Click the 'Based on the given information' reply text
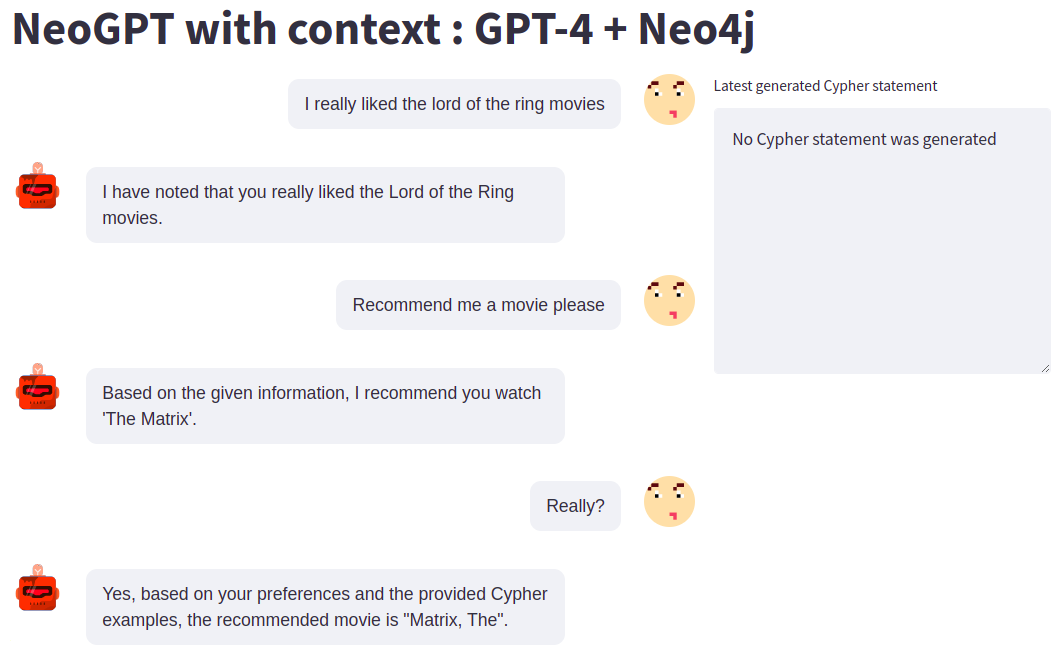Screen dimensions: 1062x663 (x=321, y=394)
